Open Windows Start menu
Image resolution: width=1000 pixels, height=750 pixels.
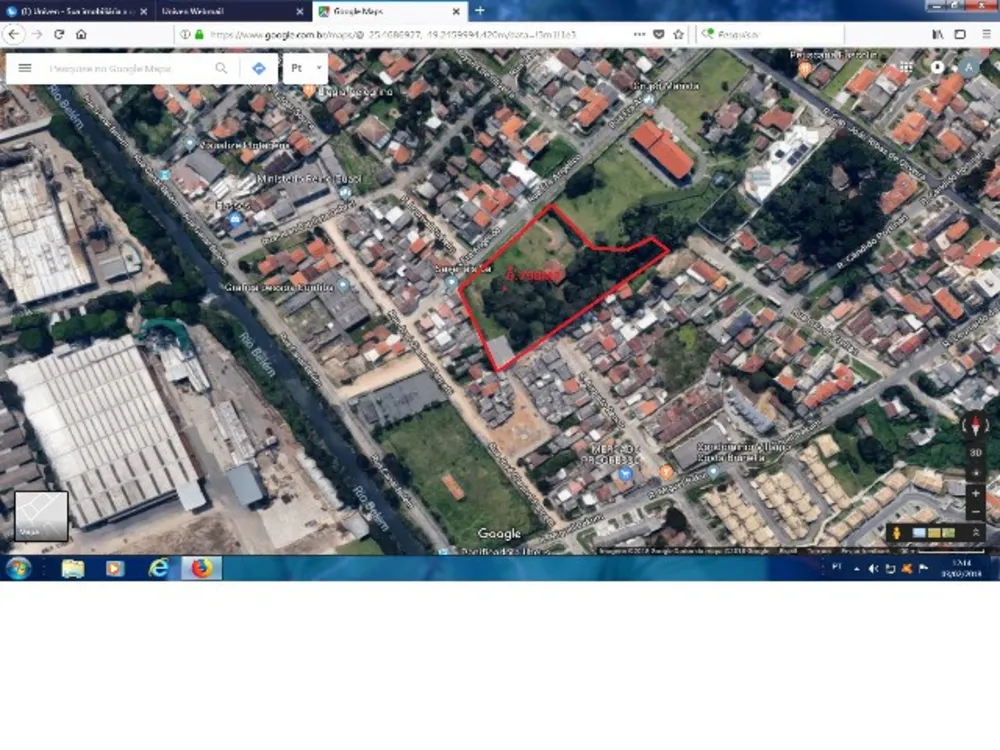[18, 568]
